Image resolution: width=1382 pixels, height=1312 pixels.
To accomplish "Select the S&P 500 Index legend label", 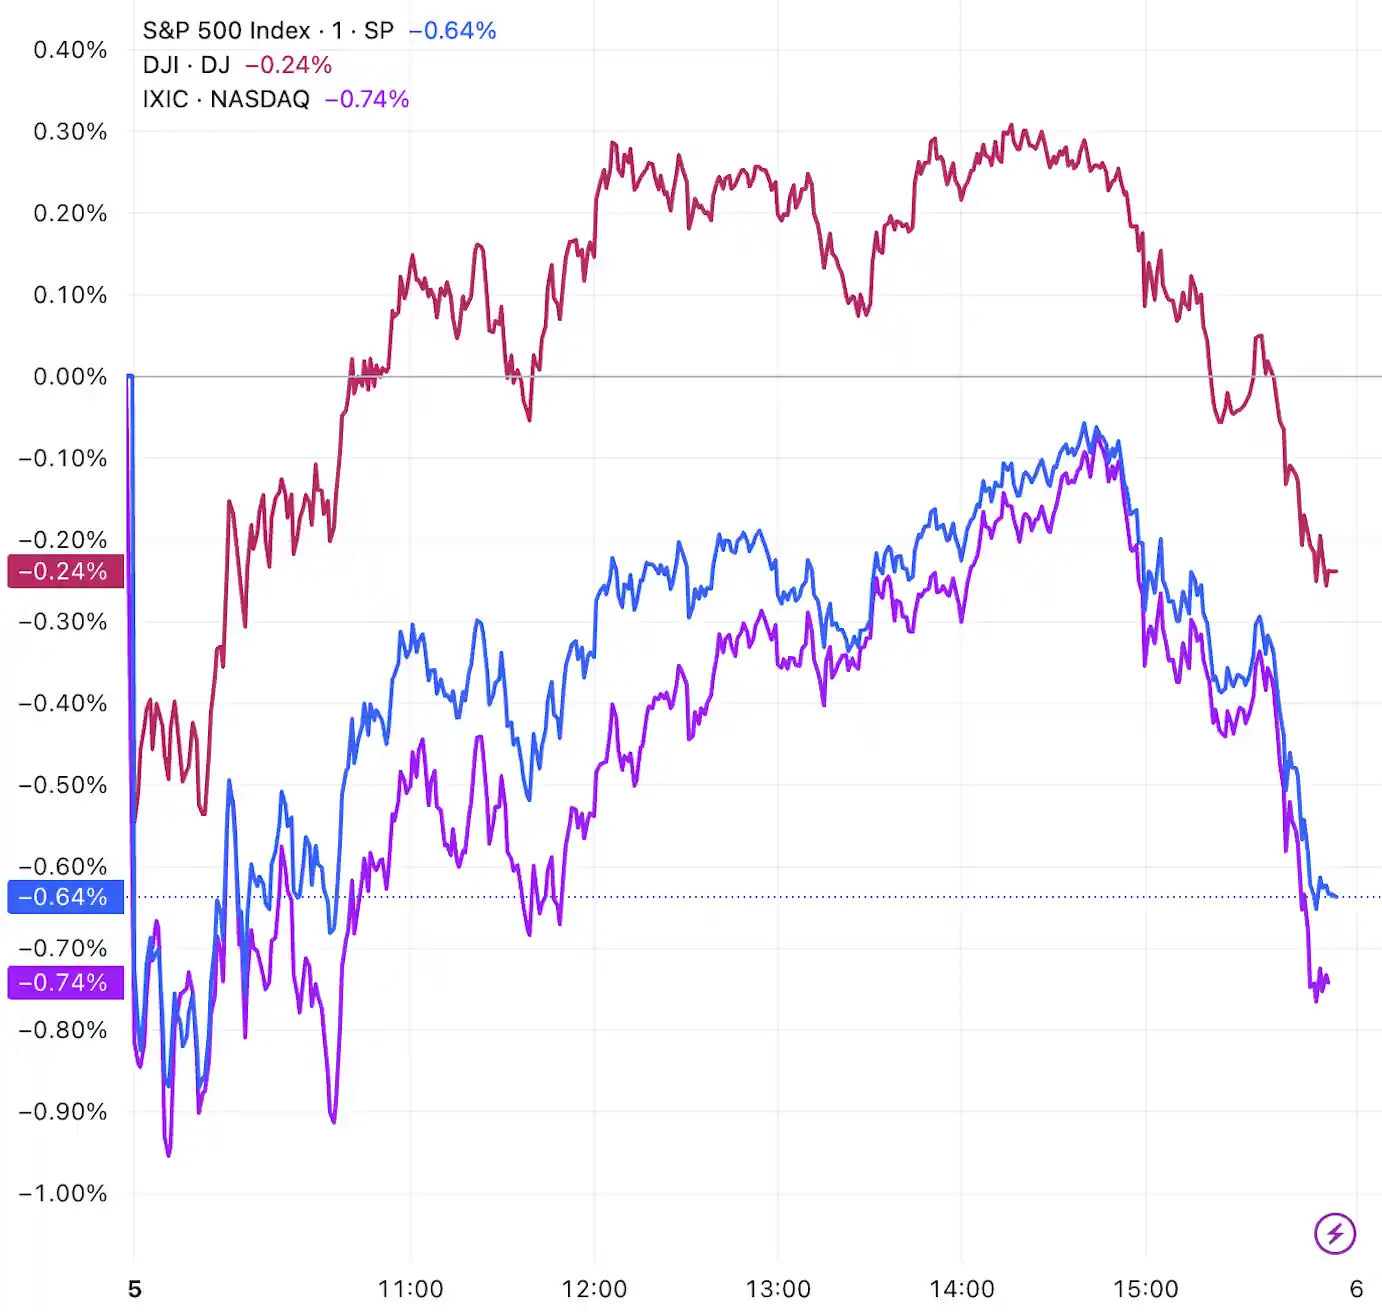I will [x=267, y=31].
